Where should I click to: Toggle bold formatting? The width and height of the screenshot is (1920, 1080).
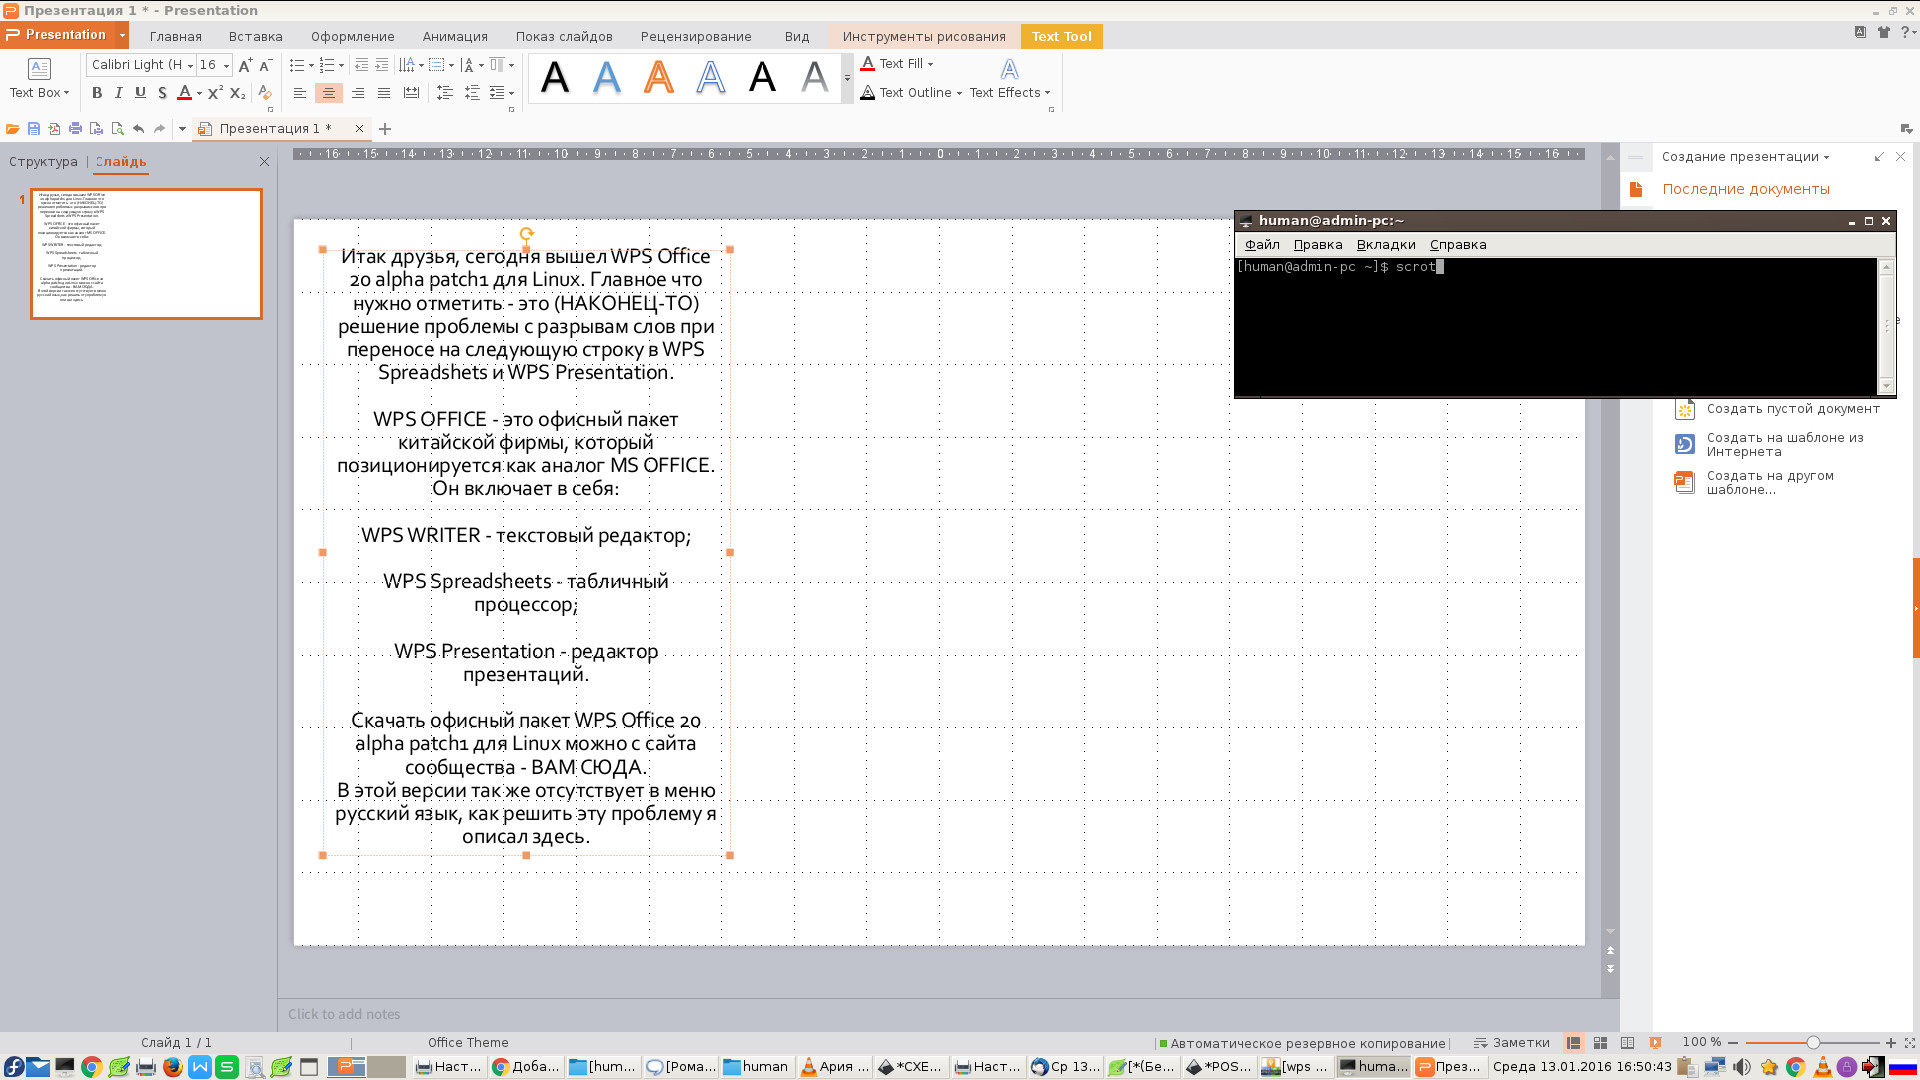click(x=97, y=93)
